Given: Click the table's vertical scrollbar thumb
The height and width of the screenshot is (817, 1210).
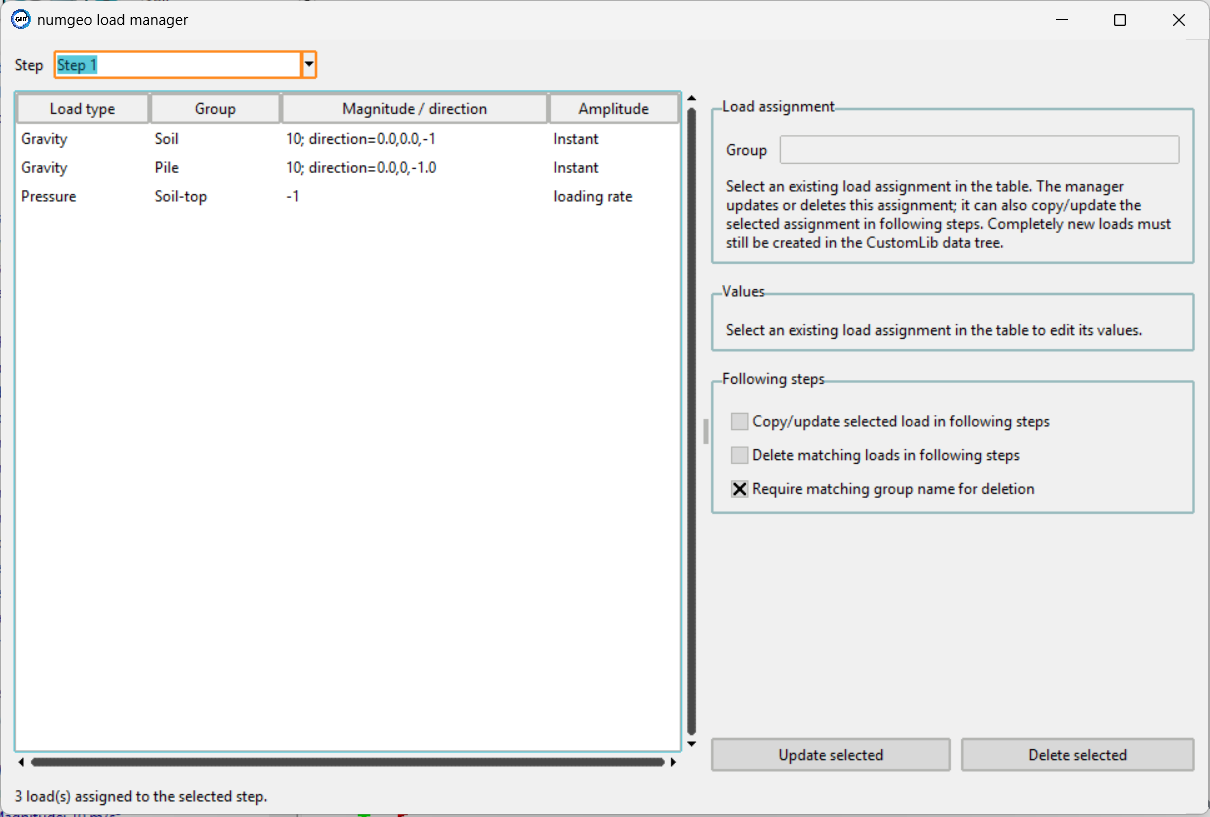Looking at the screenshot, I should click(691, 421).
